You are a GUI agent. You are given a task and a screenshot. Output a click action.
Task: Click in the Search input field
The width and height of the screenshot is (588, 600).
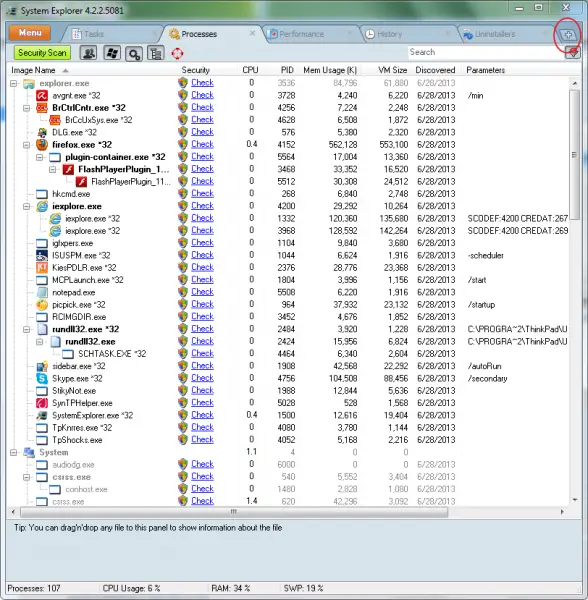[486, 52]
